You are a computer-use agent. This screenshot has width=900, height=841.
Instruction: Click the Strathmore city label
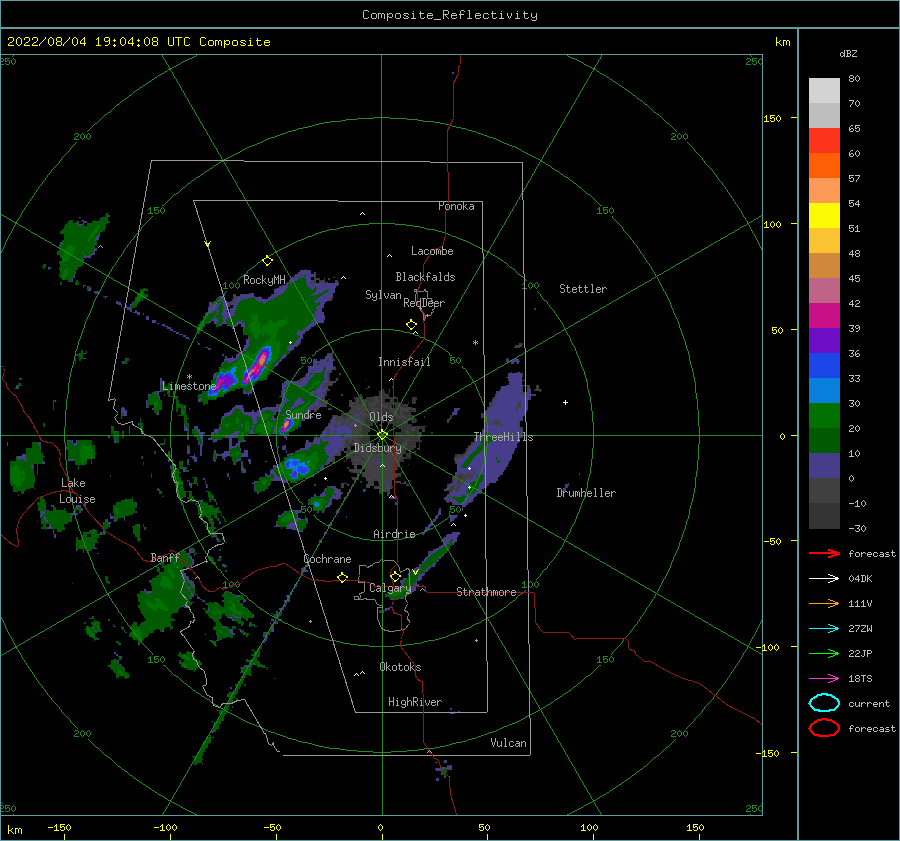486,592
